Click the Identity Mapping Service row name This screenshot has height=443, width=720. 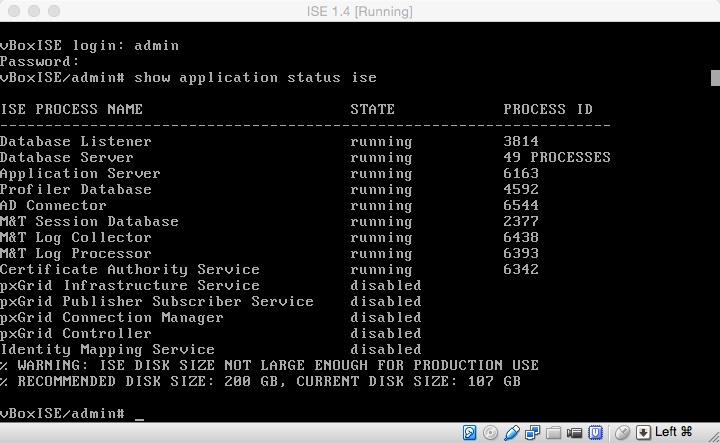click(x=107, y=350)
